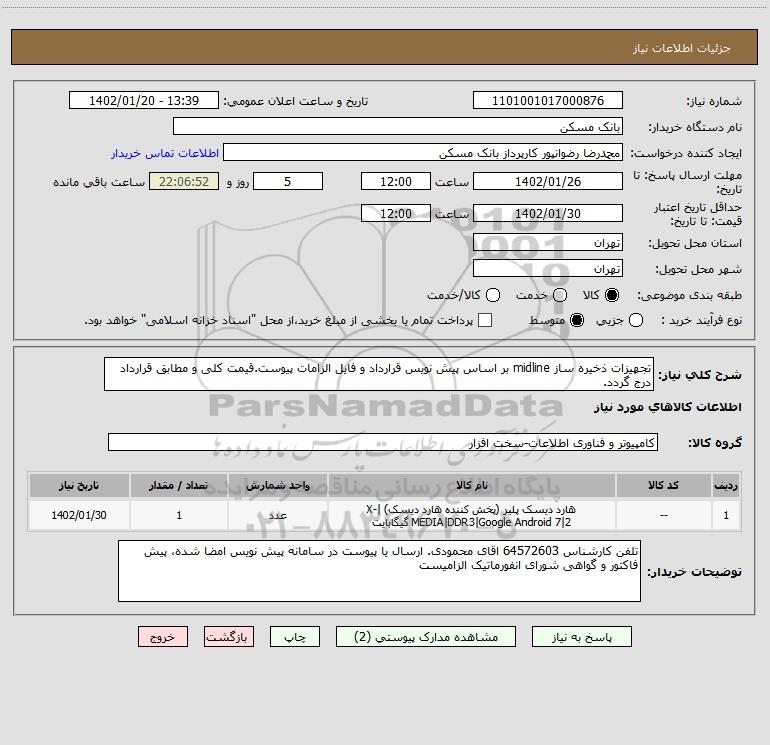Image resolution: width=770 pixels, height=745 pixels.
Task: Open اطلاعات تماس خریدار link
Action: click(165, 153)
